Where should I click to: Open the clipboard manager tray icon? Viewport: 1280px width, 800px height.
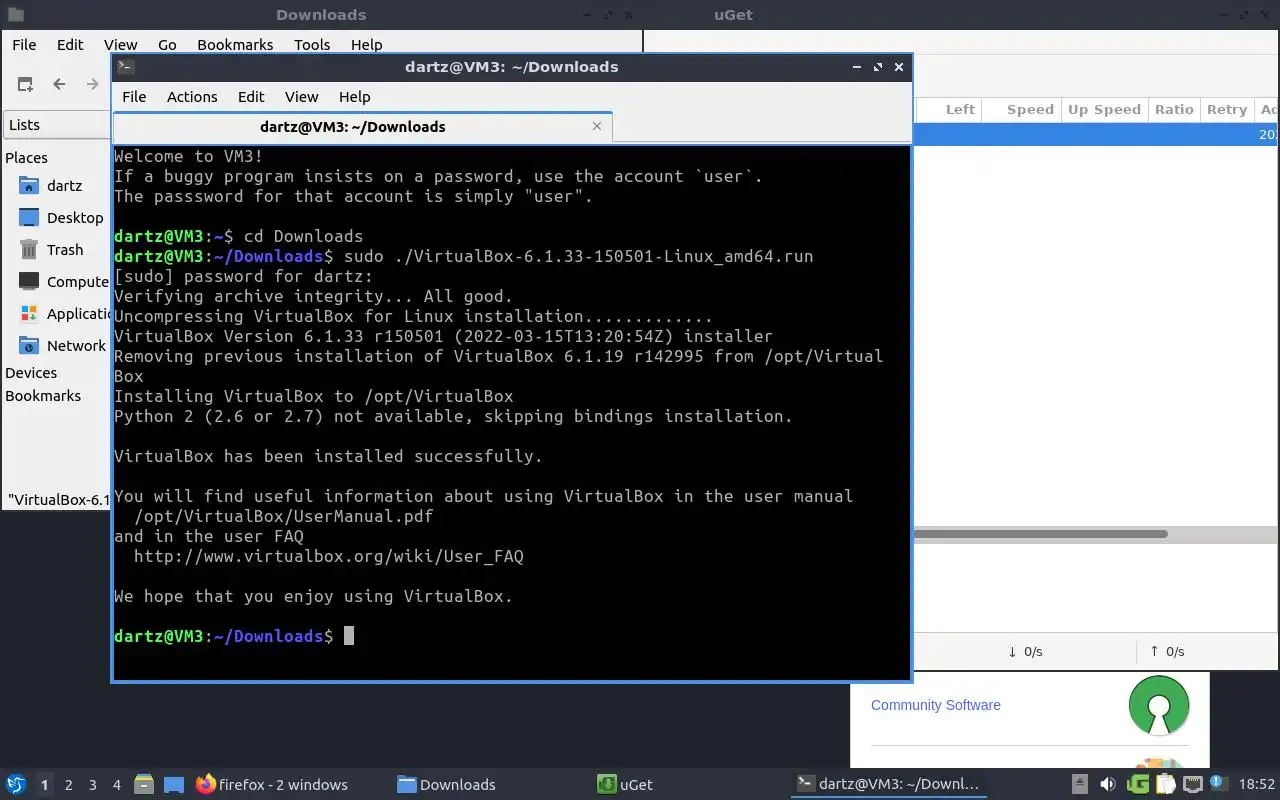pyautogui.click(x=1165, y=785)
